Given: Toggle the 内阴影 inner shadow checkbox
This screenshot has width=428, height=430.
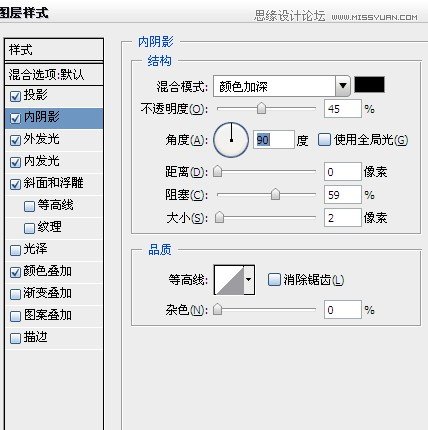Looking at the screenshot, I should pos(15,118).
